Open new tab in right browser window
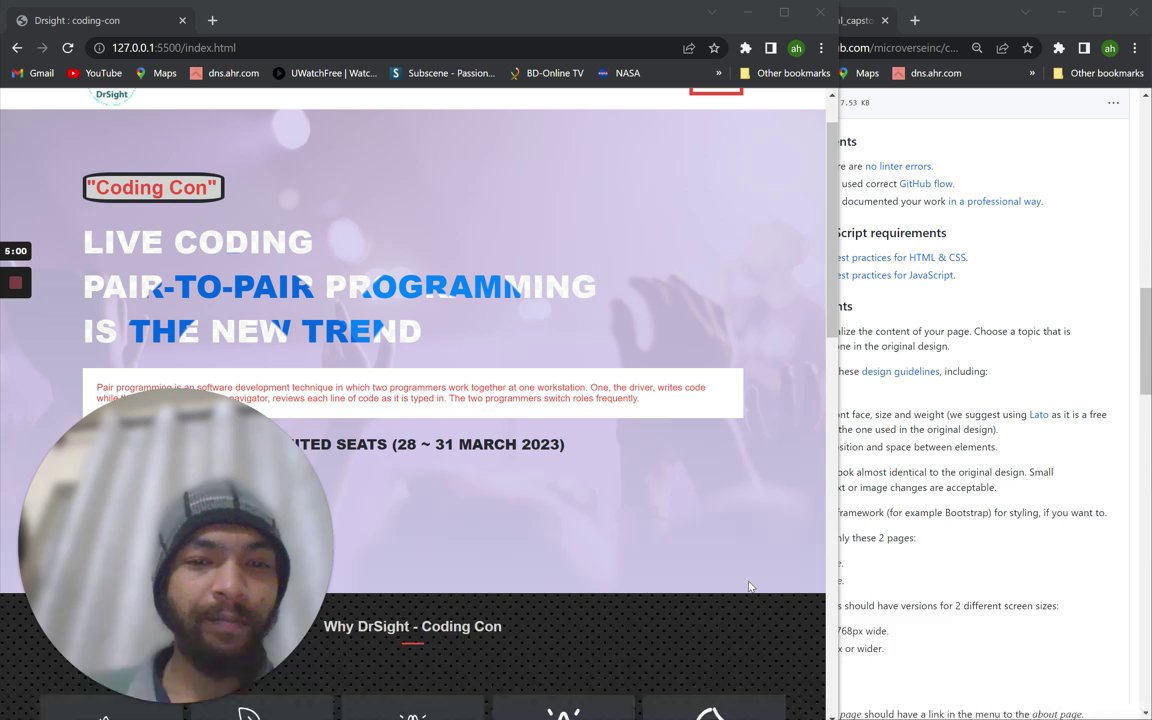The height and width of the screenshot is (720, 1152). (915, 21)
